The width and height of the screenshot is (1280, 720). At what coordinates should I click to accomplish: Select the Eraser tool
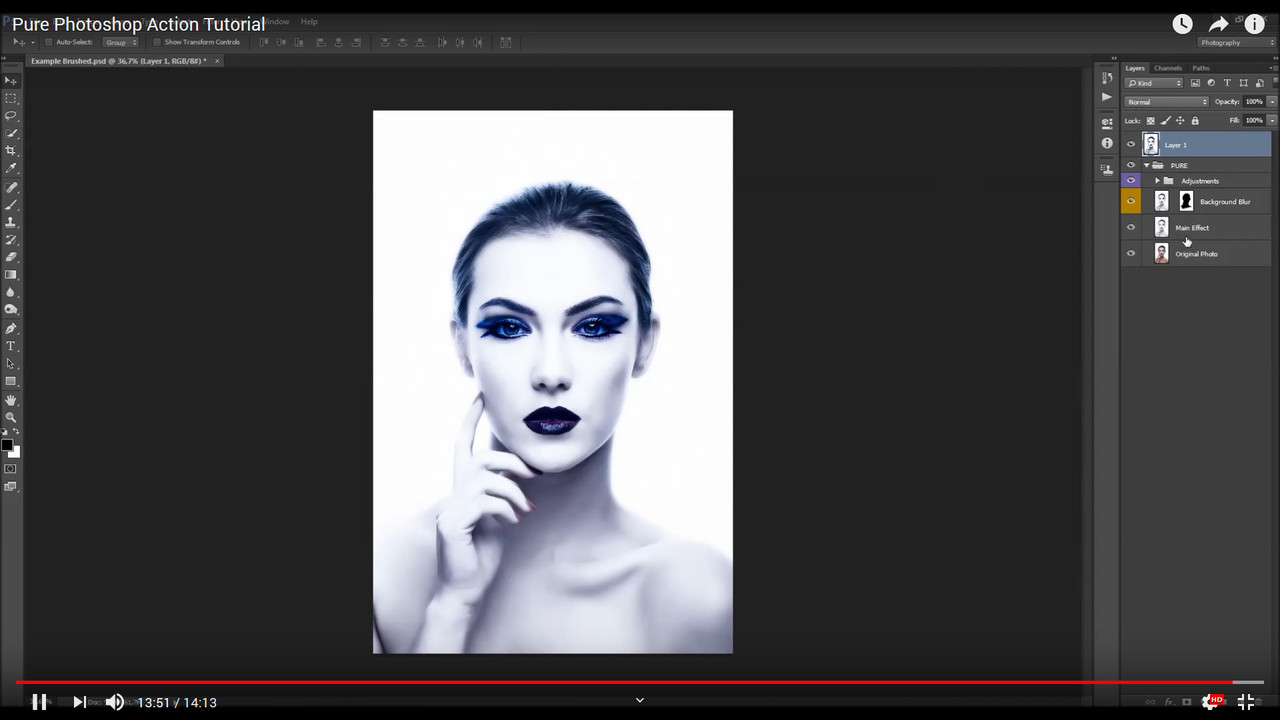point(11,257)
